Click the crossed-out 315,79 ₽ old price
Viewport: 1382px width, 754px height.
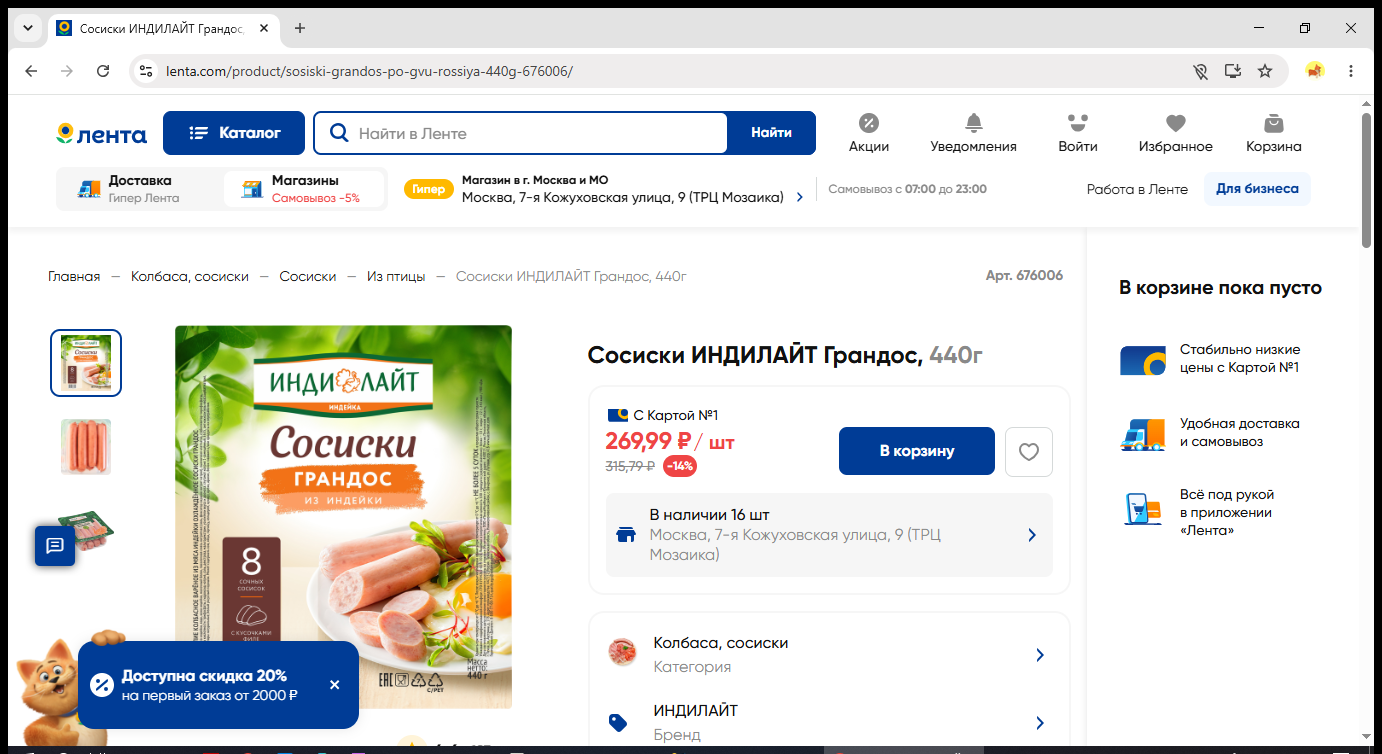point(630,466)
